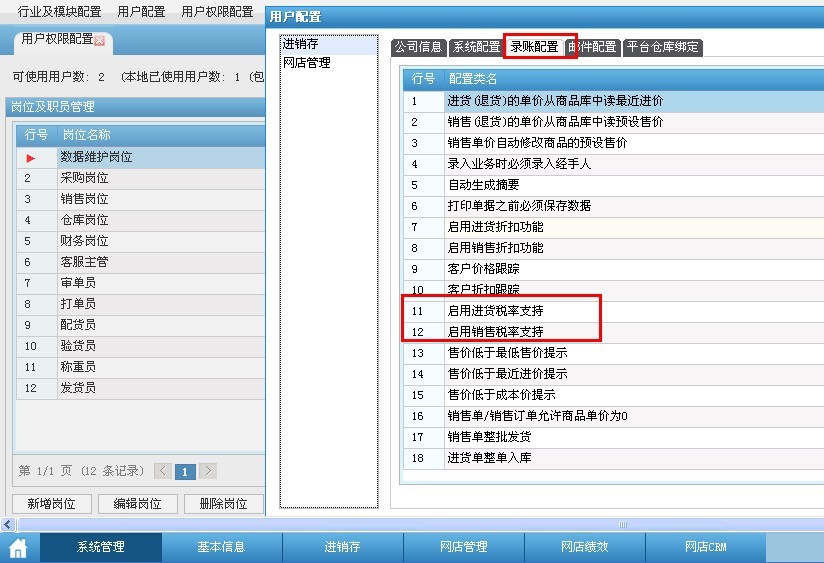Viewport: 824px width, 563px height.
Task: Open 网店绩效 in bottom navigation
Action: [584, 547]
